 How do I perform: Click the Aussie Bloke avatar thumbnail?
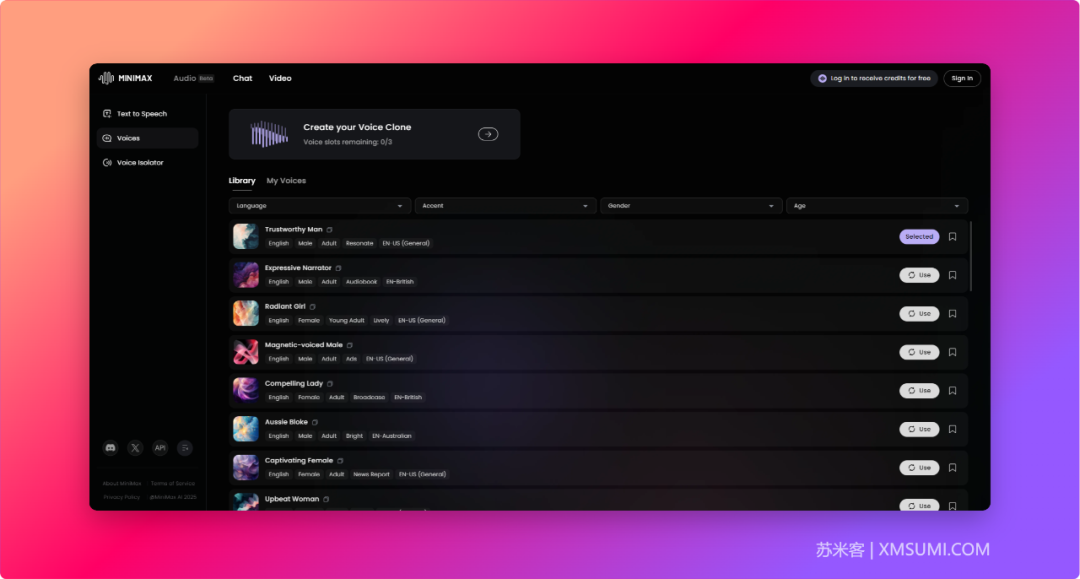pos(246,430)
